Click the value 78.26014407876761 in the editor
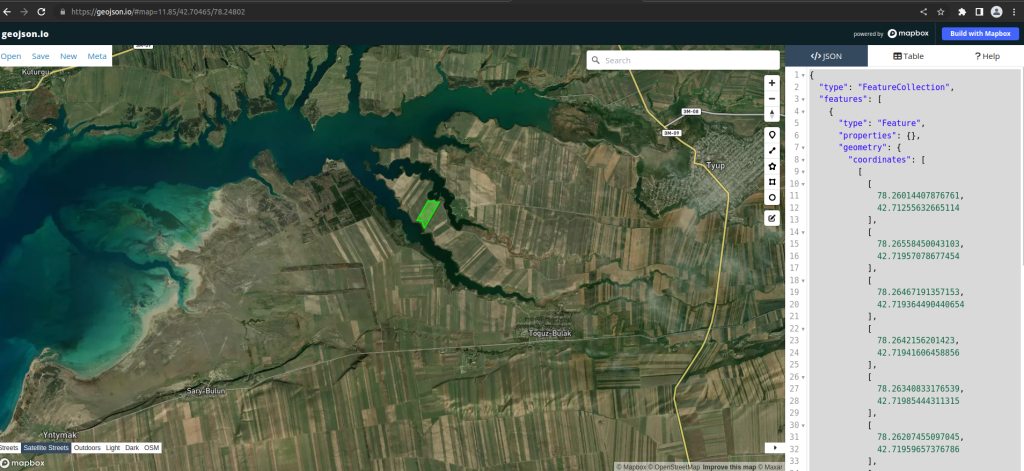The image size is (1024, 471). click(920, 195)
